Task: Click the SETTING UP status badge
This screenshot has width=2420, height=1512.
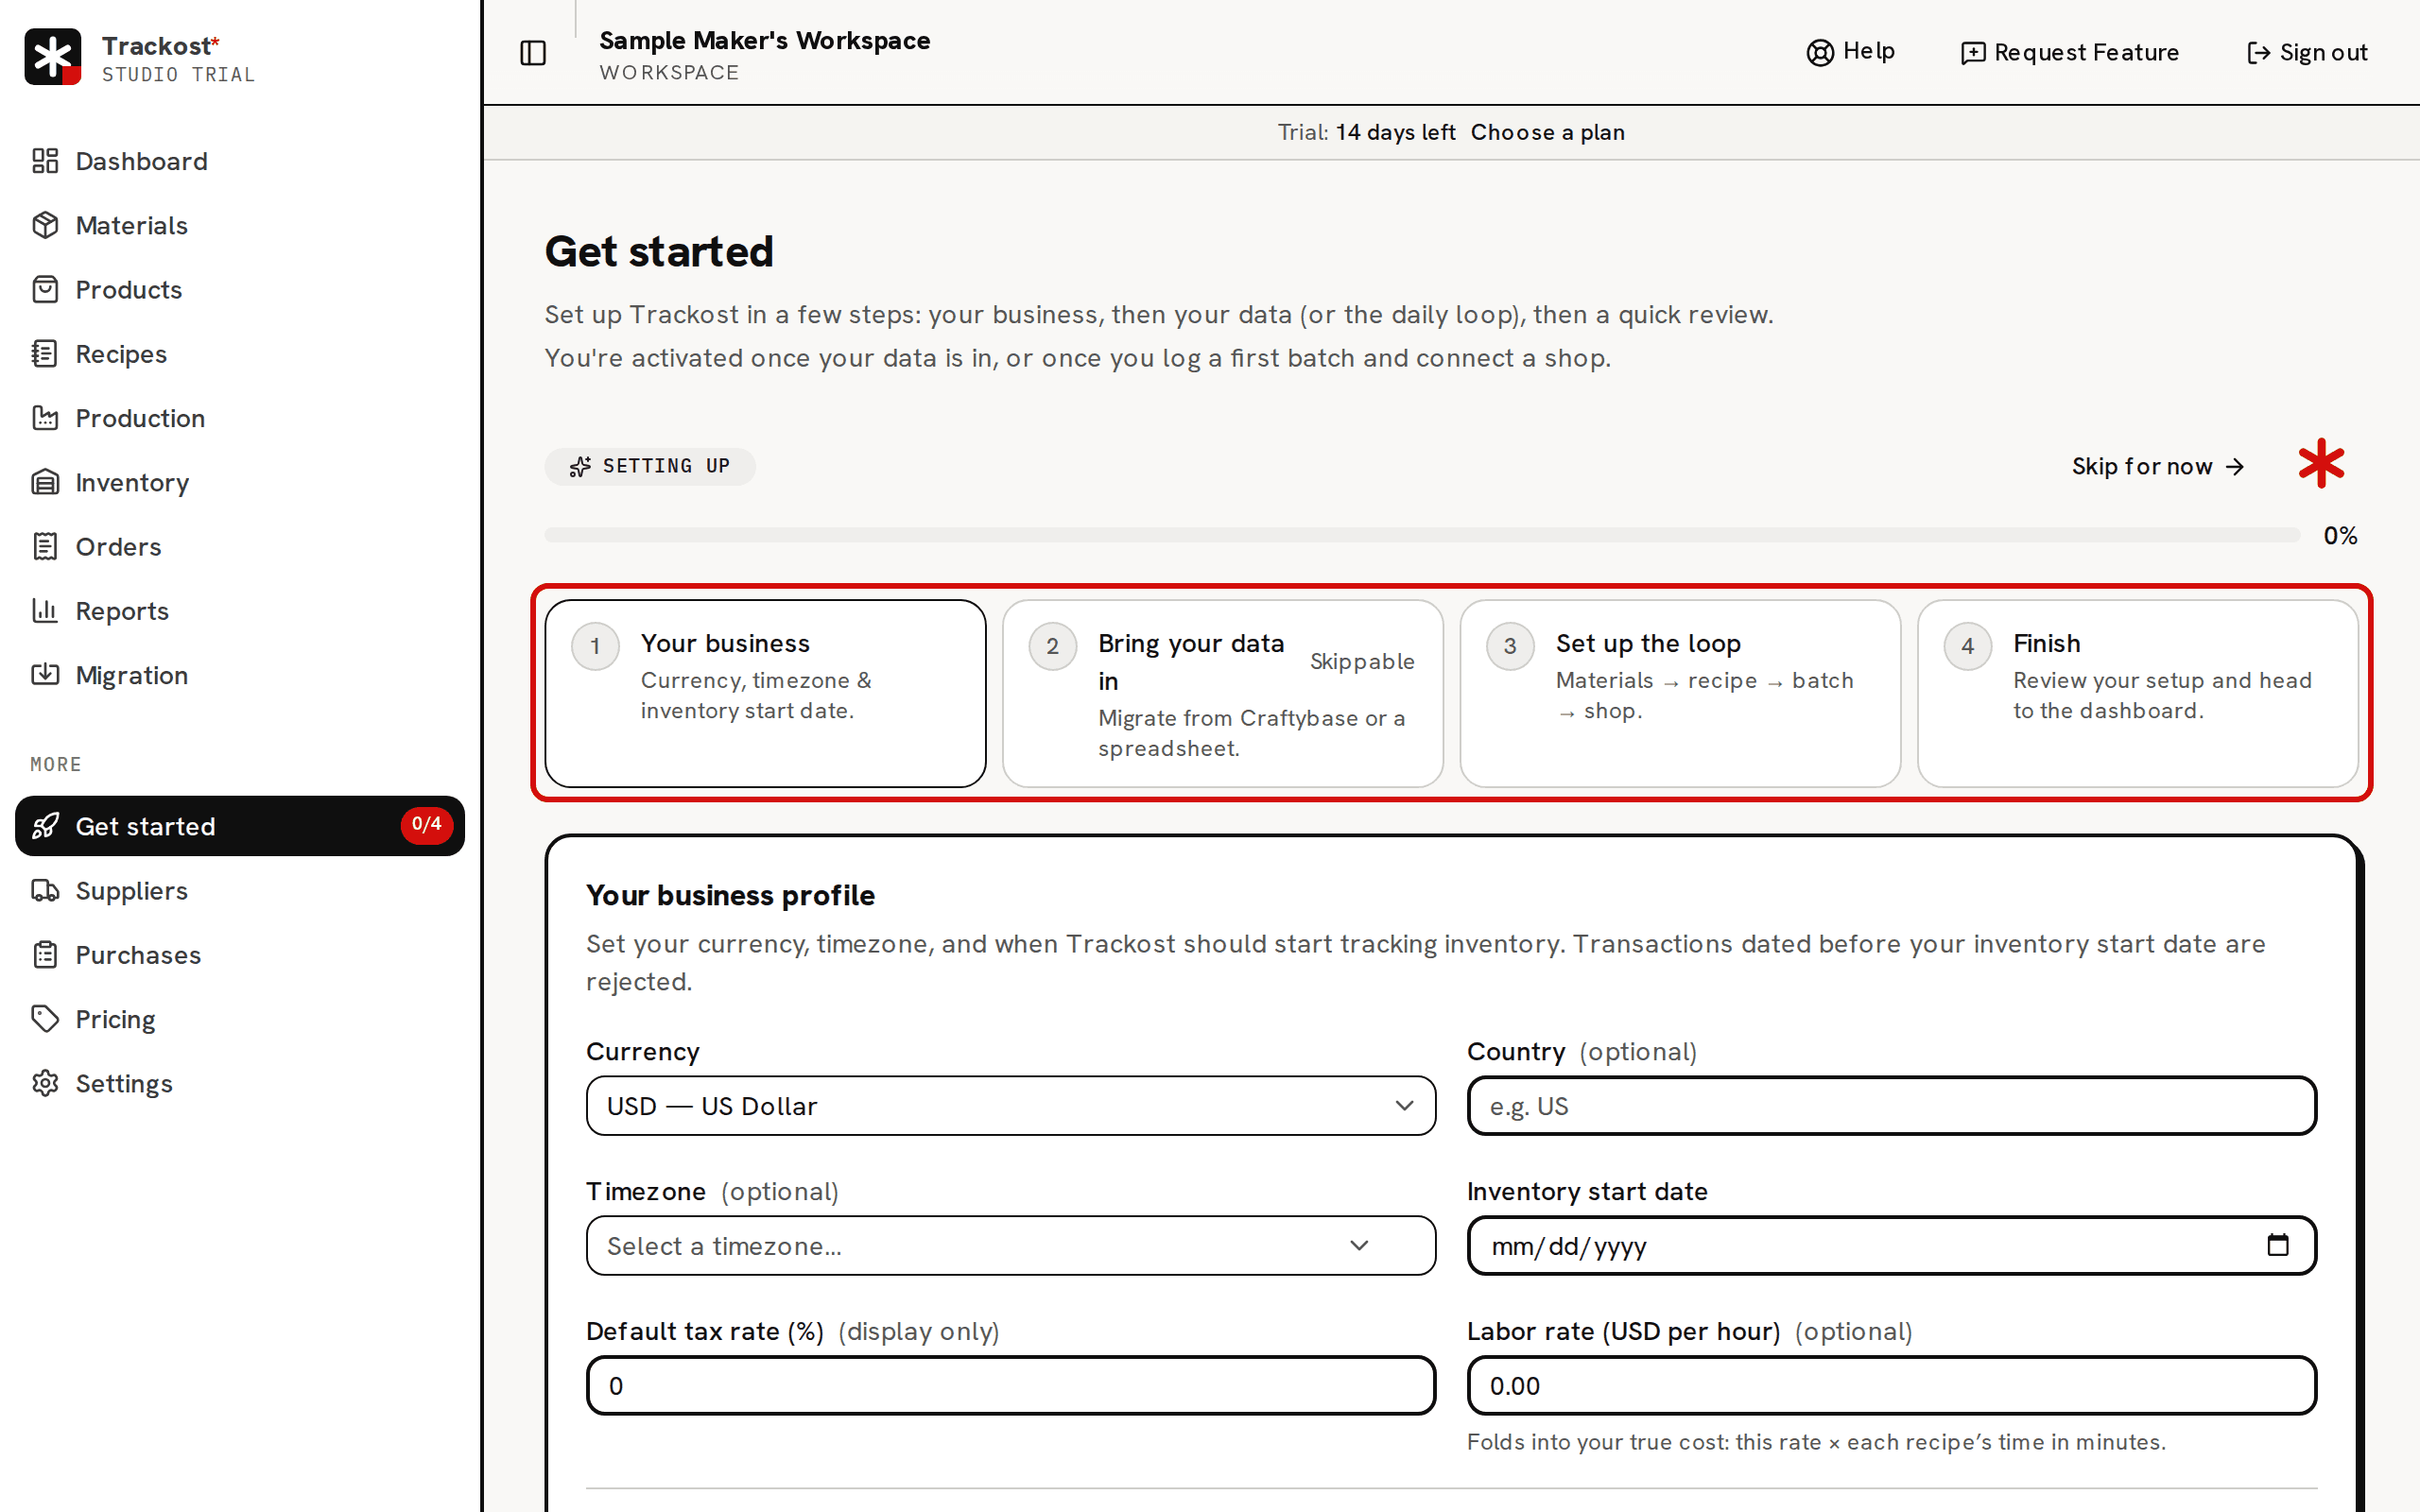Action: point(650,467)
